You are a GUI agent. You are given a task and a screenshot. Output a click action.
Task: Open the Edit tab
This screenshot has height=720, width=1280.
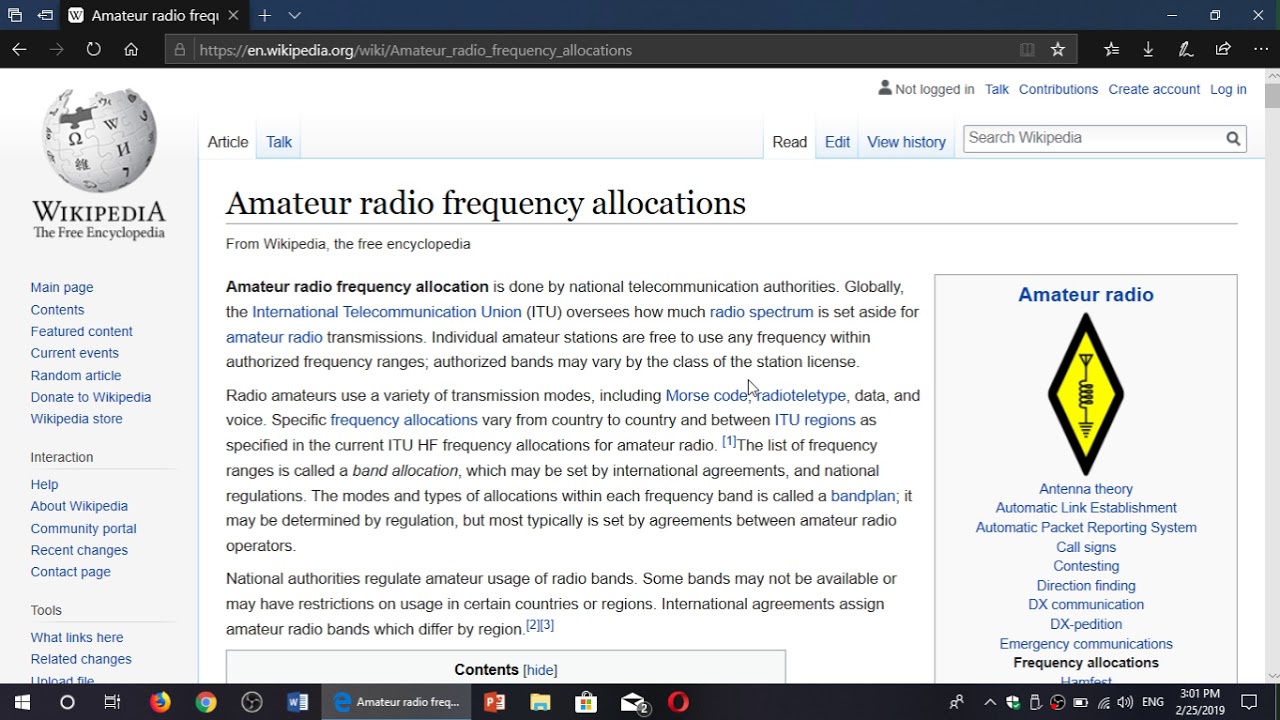coord(837,142)
